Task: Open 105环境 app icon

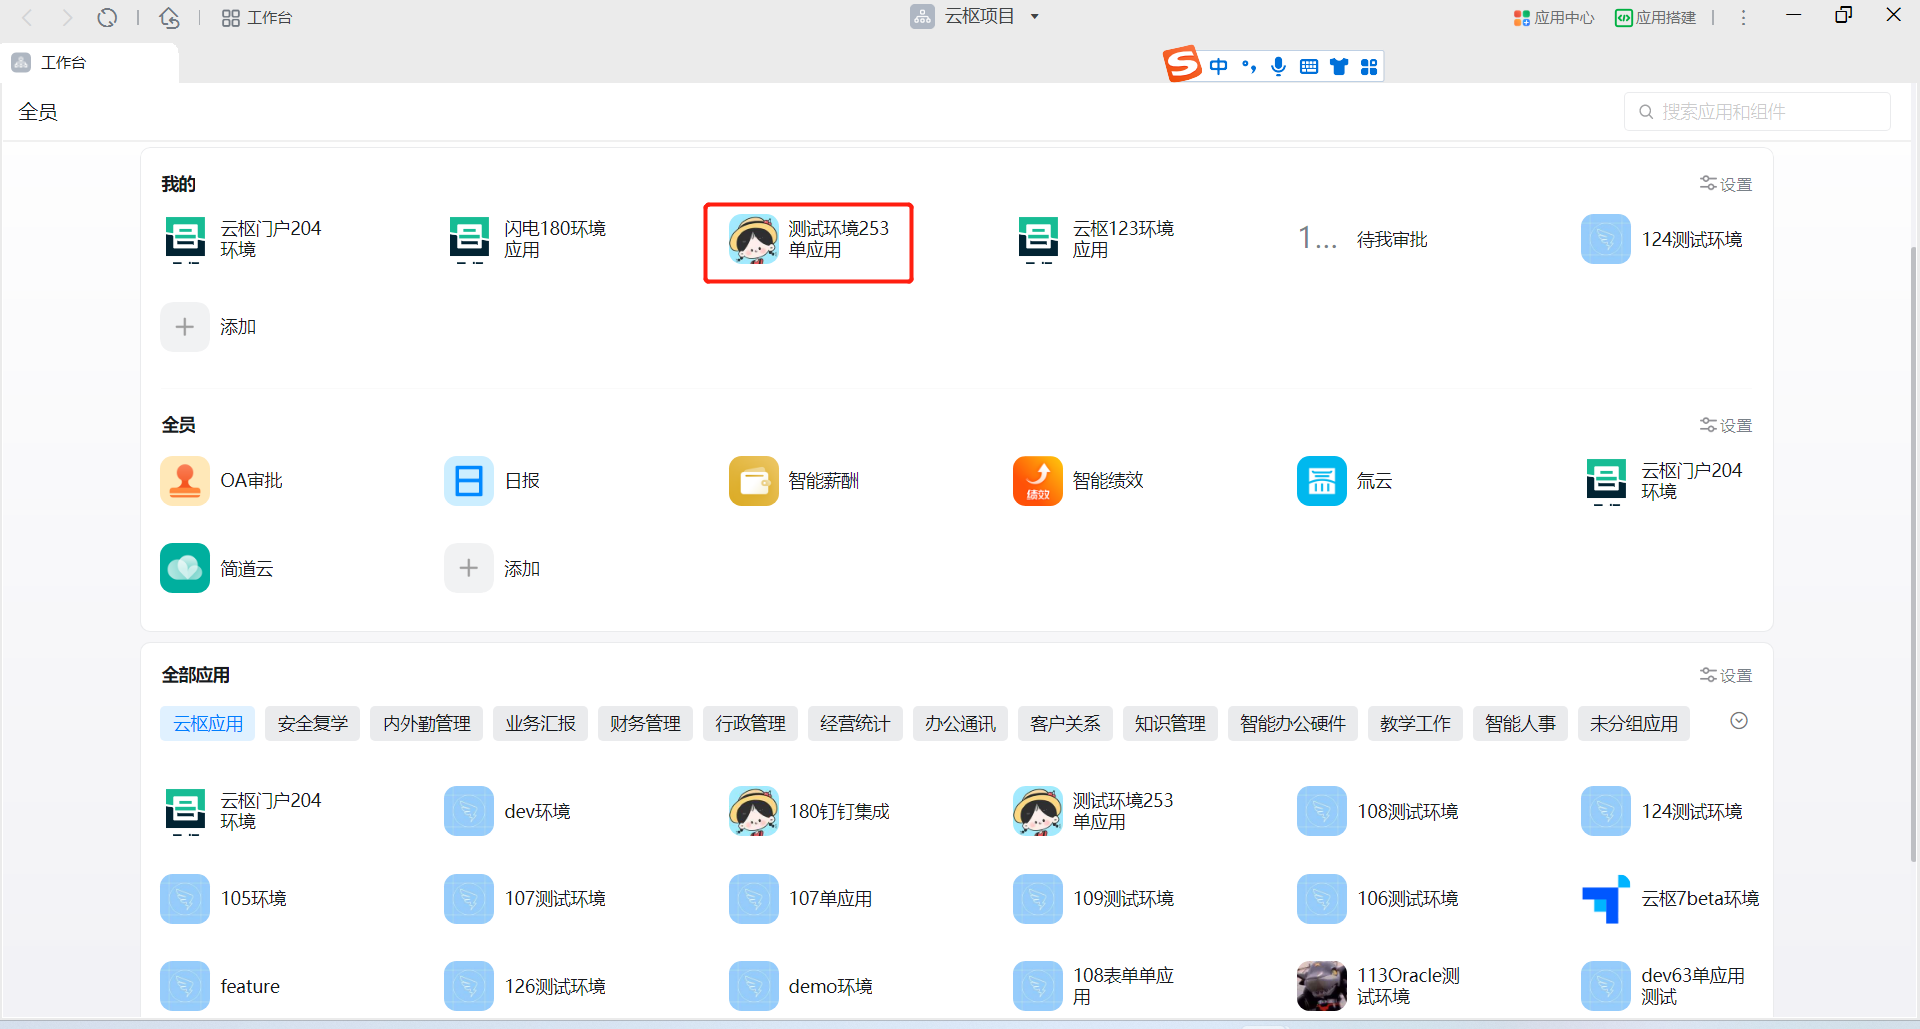Action: coord(185,899)
